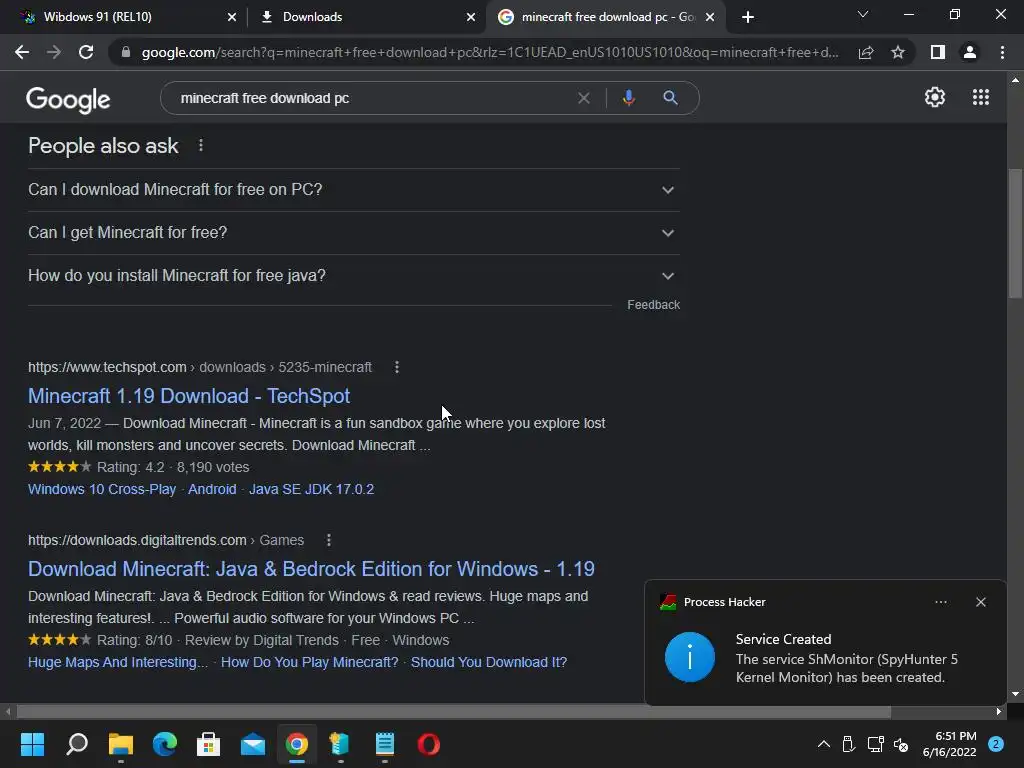Show hidden system tray icons
1024x768 pixels.
(824, 744)
